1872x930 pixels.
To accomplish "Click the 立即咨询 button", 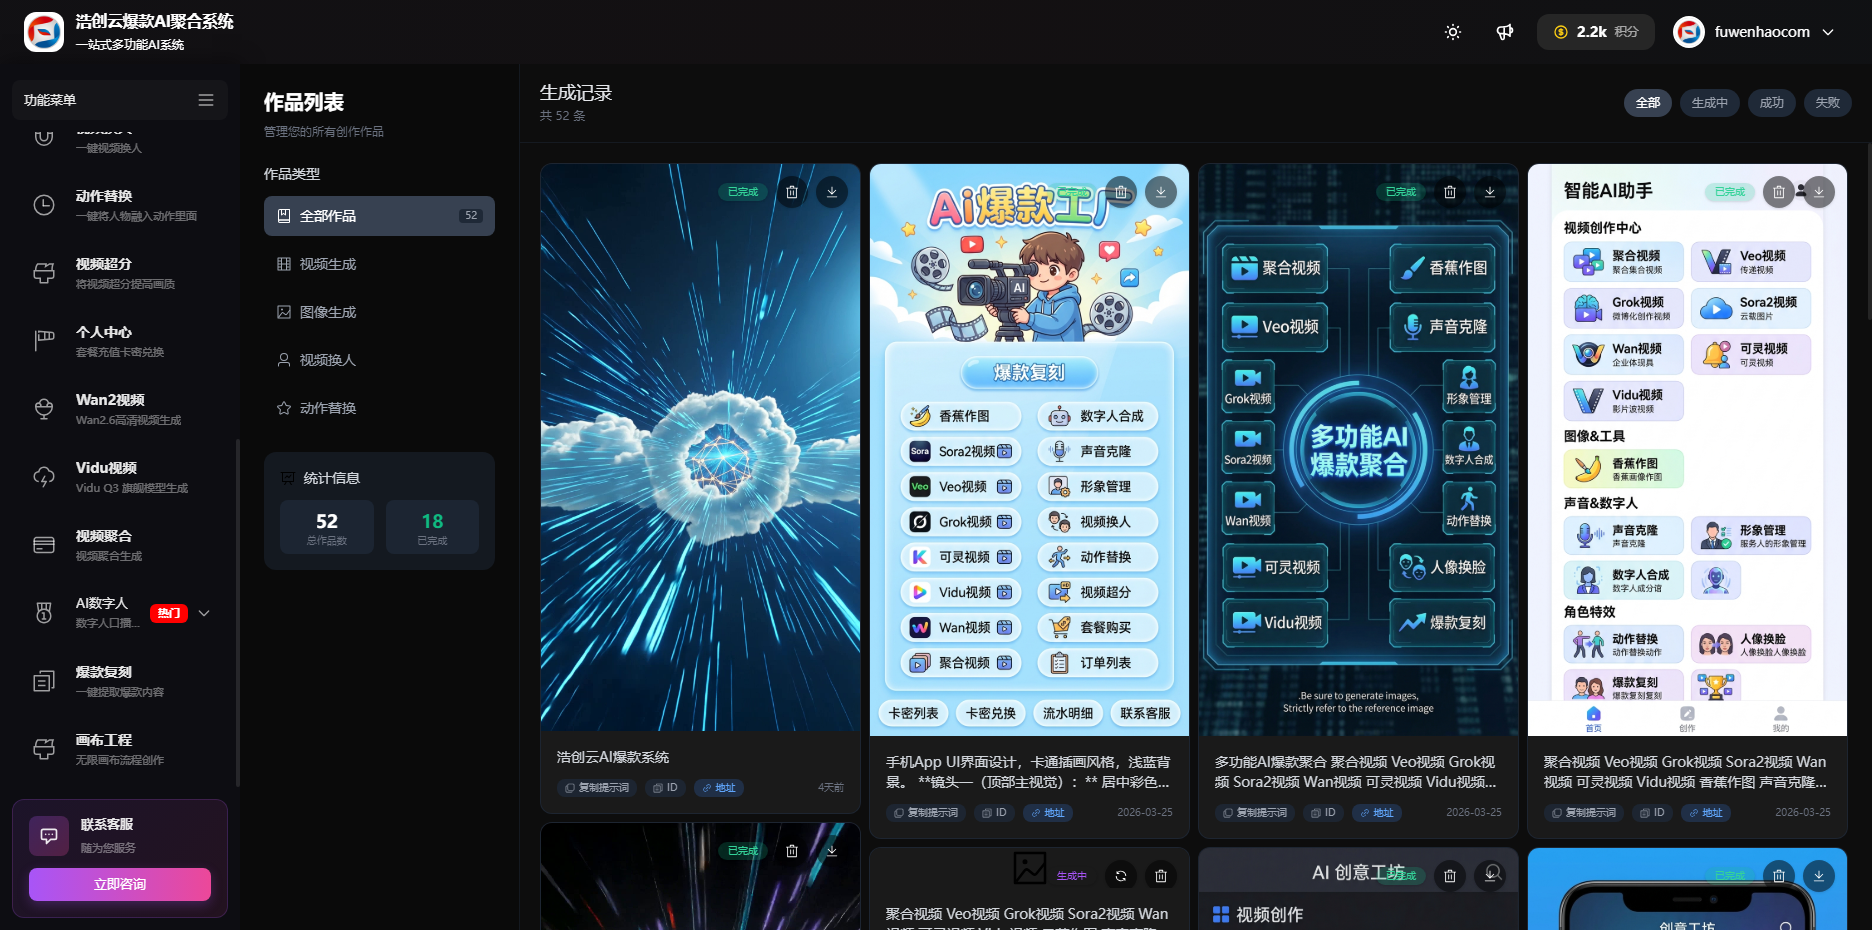I will click(x=120, y=884).
